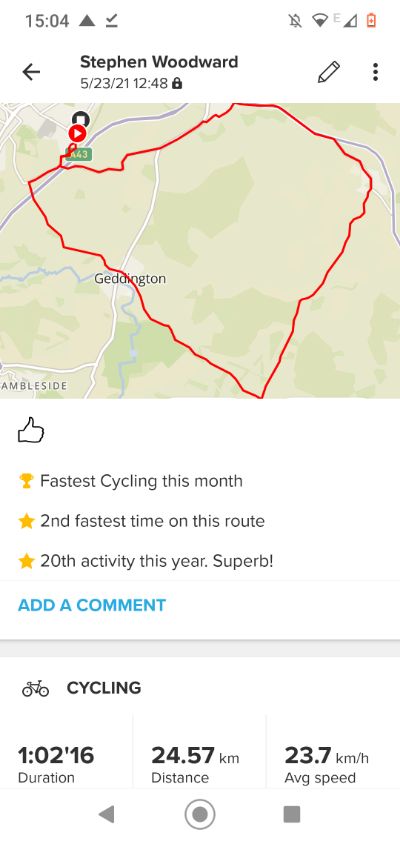
Task: Open the pencil edit icon
Action: point(328,72)
